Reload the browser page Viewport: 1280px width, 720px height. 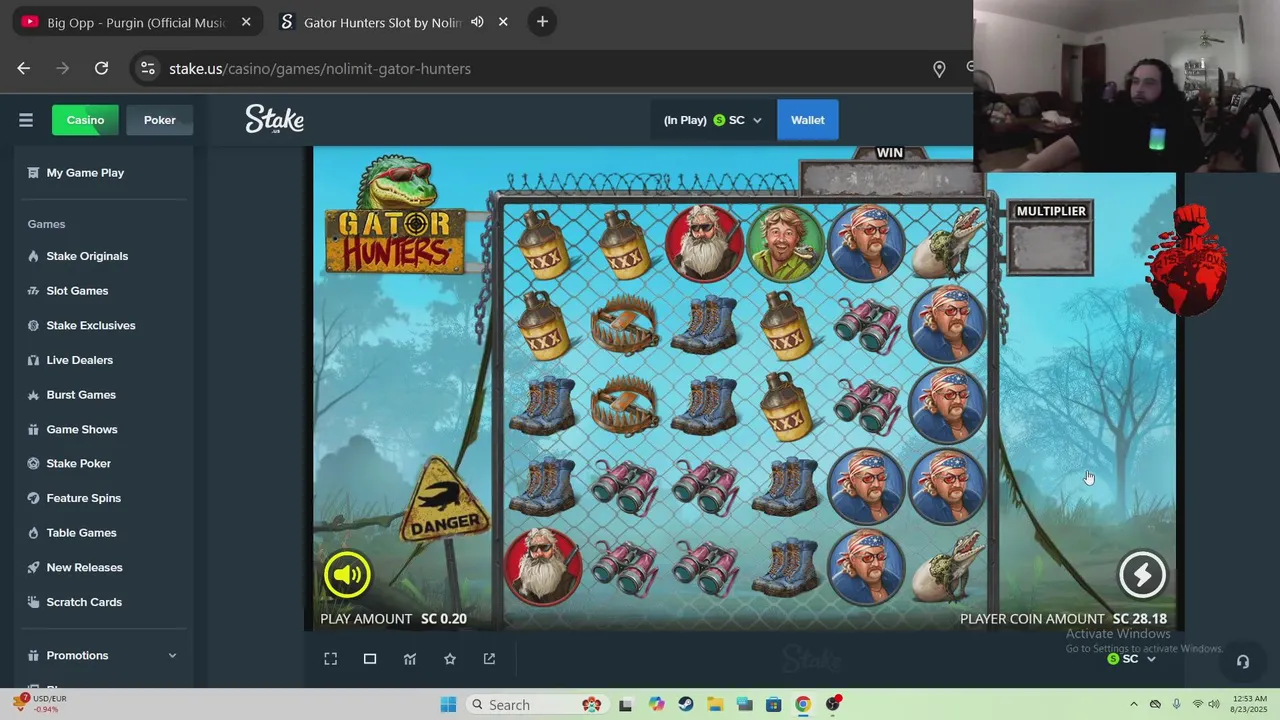101,68
